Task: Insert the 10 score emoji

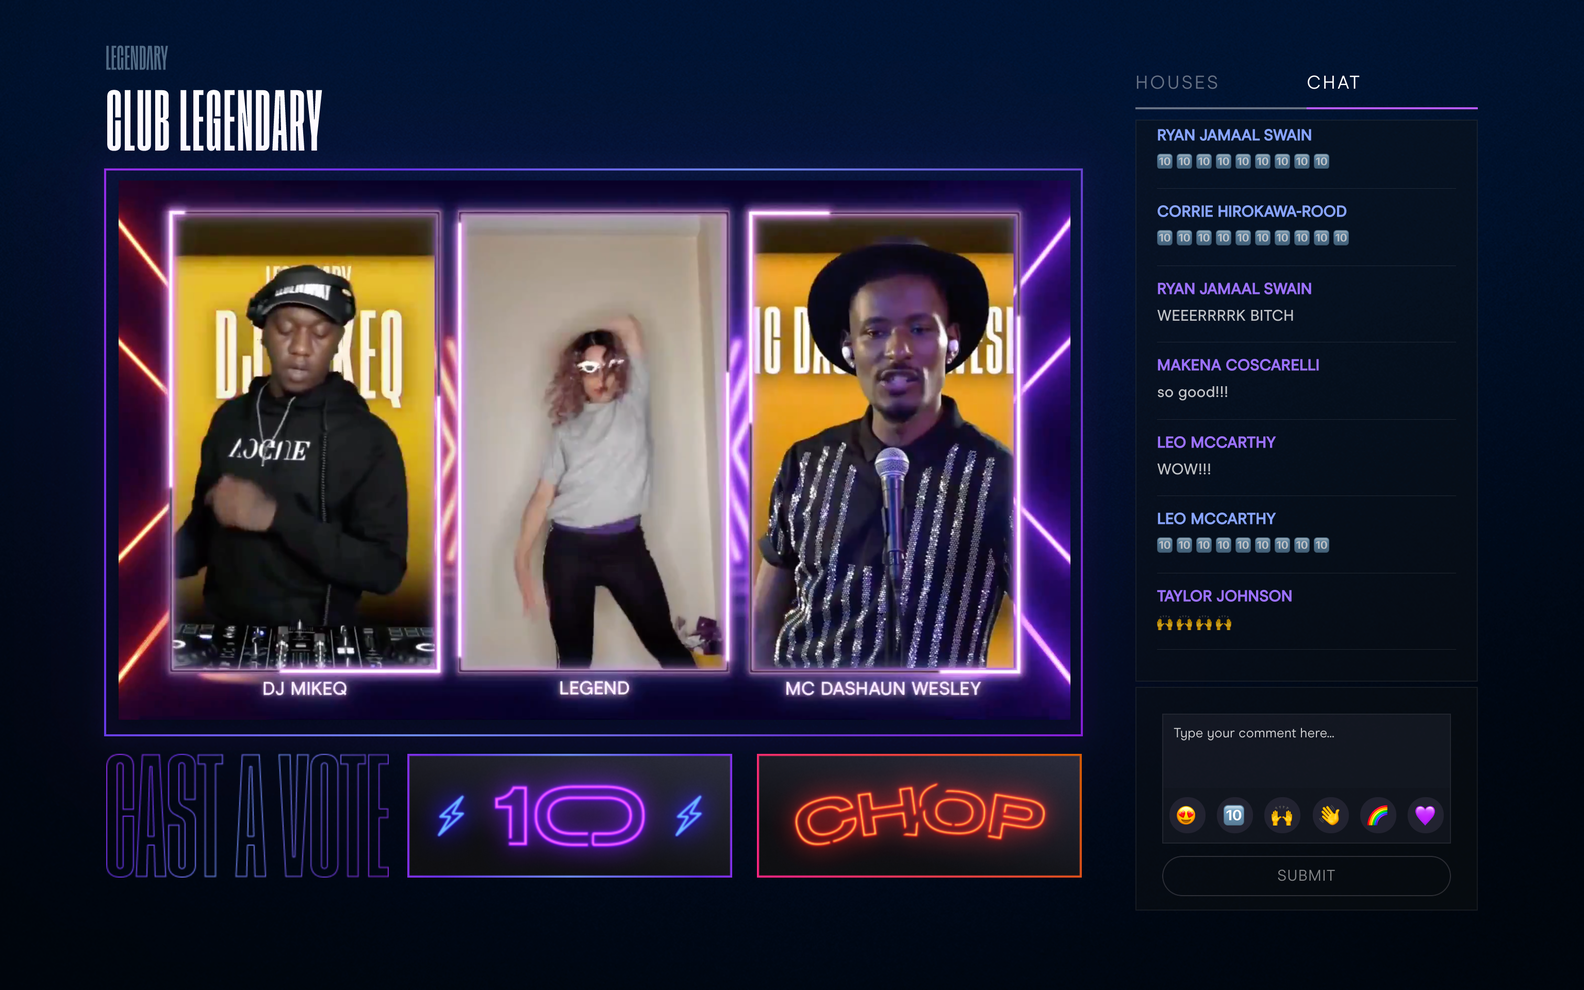Action: click(1234, 816)
